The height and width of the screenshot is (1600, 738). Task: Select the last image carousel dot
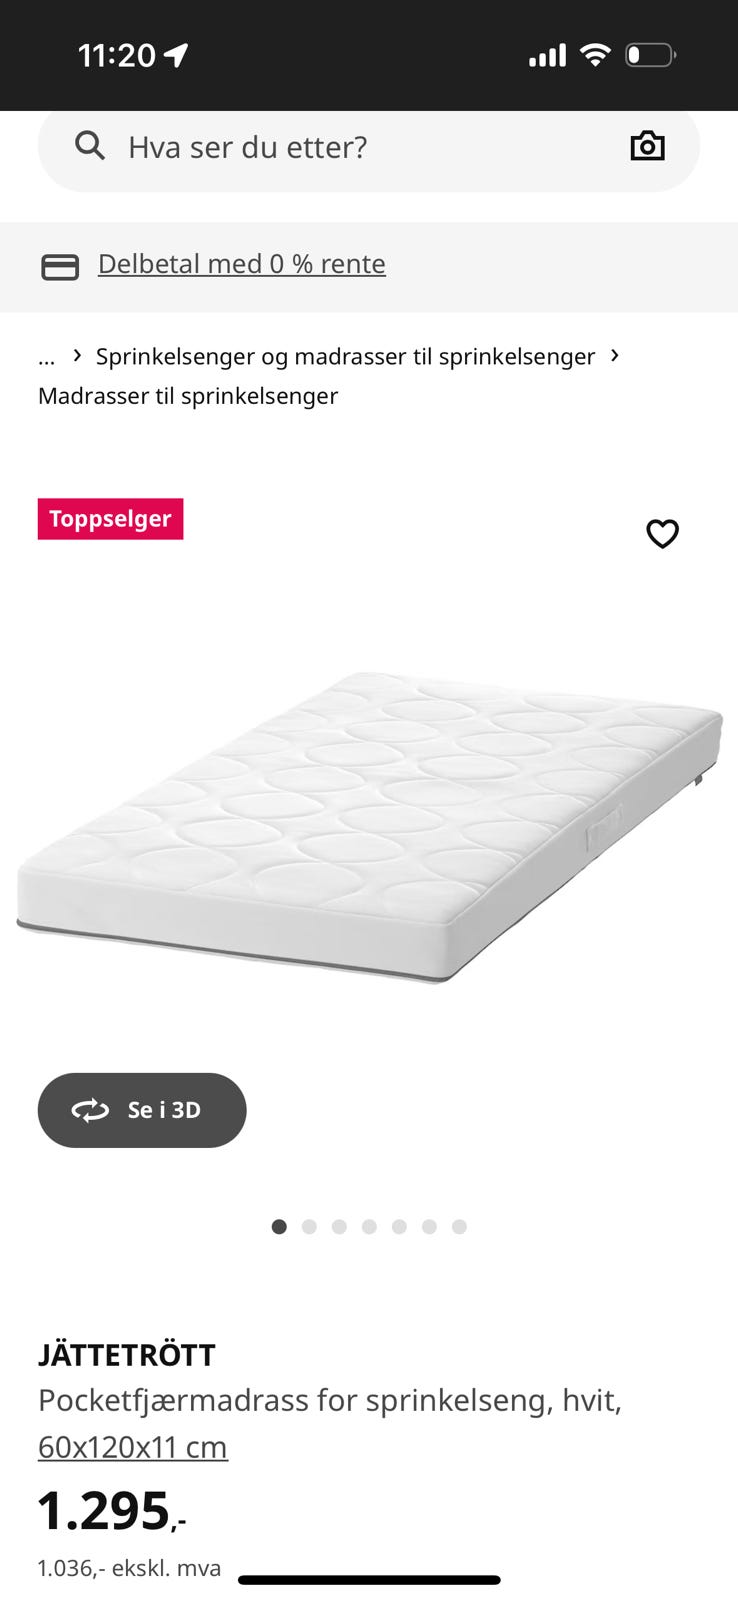click(x=459, y=1227)
